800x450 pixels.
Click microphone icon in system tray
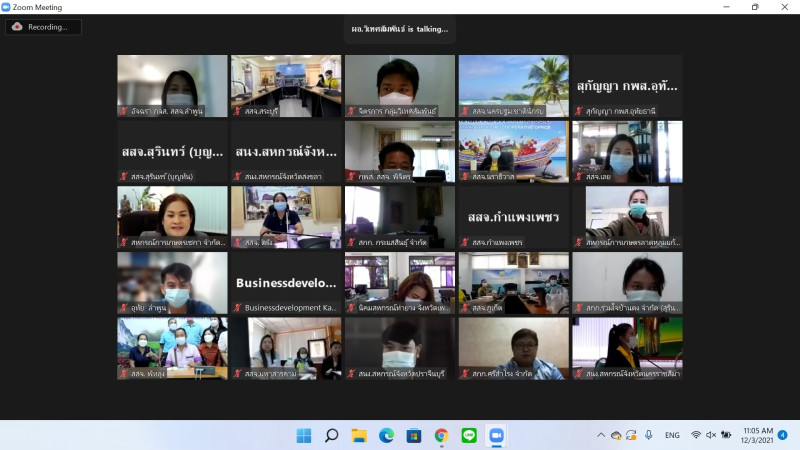pos(649,435)
